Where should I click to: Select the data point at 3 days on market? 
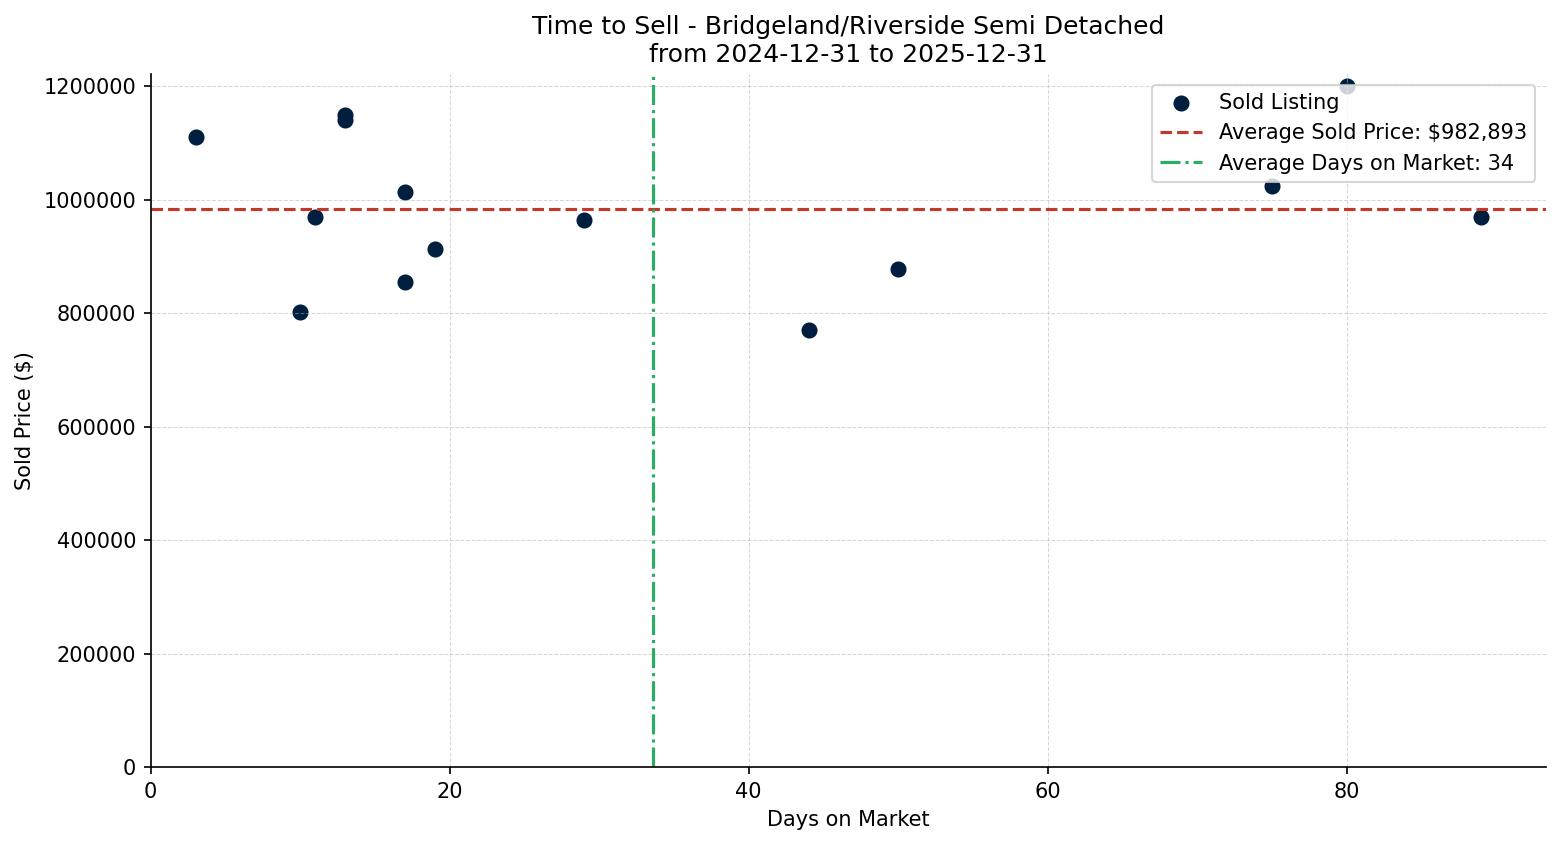(x=196, y=137)
